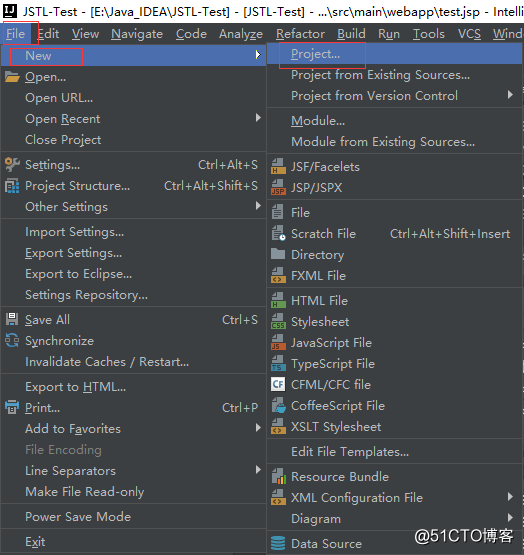Open the Run menu
524x555 pixels.
click(389, 34)
